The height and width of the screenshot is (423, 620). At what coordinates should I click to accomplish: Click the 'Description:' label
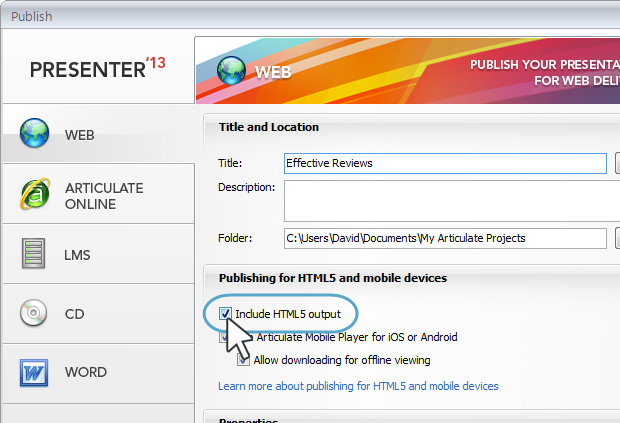pyautogui.click(x=246, y=187)
